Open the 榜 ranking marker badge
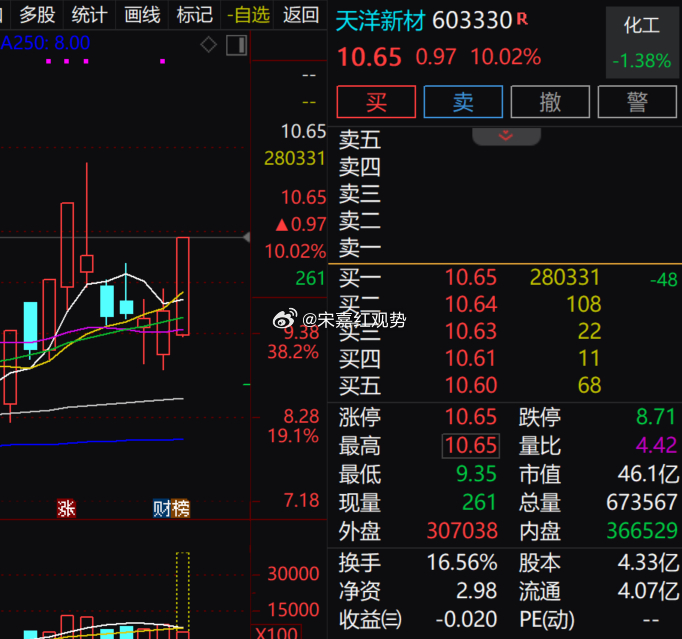Screen dimensions: 682x639 [x=181, y=509]
